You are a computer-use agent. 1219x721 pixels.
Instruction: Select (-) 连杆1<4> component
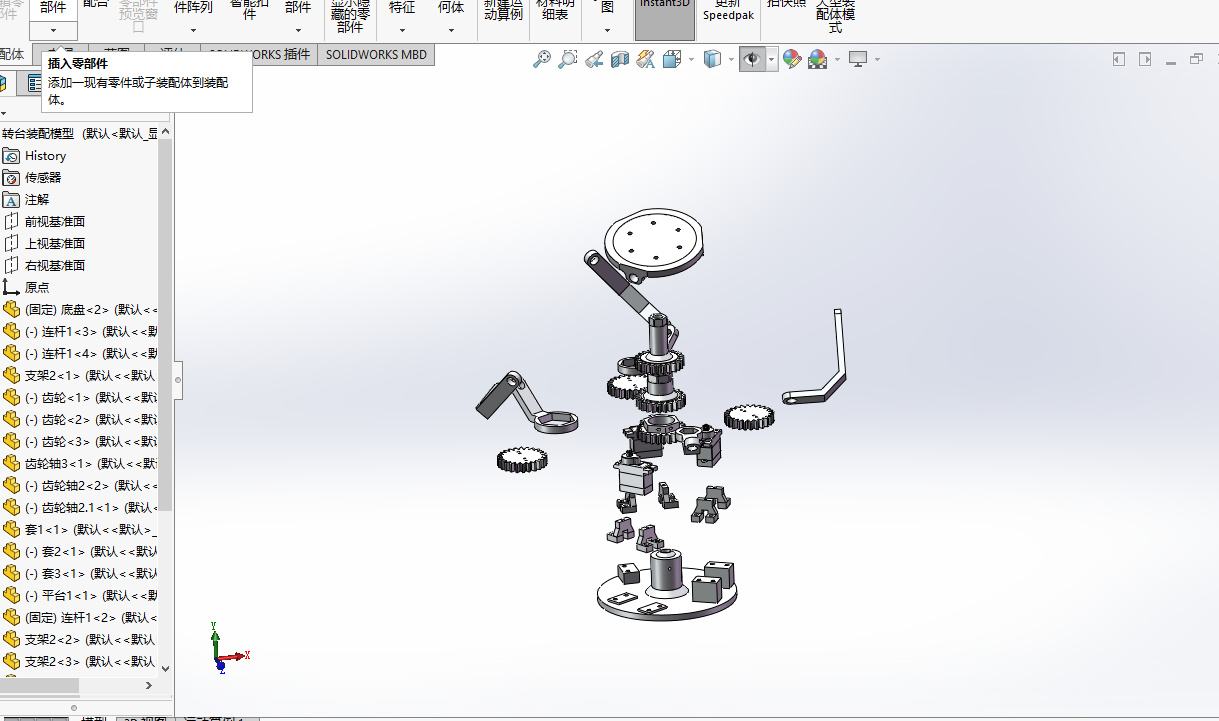[78, 354]
